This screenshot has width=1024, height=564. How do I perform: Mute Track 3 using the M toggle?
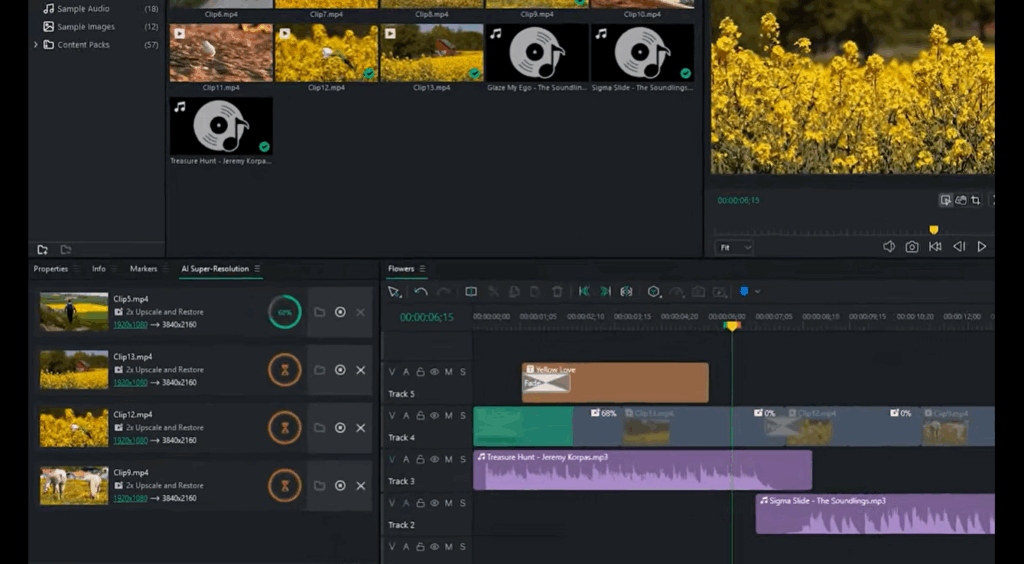pos(448,459)
